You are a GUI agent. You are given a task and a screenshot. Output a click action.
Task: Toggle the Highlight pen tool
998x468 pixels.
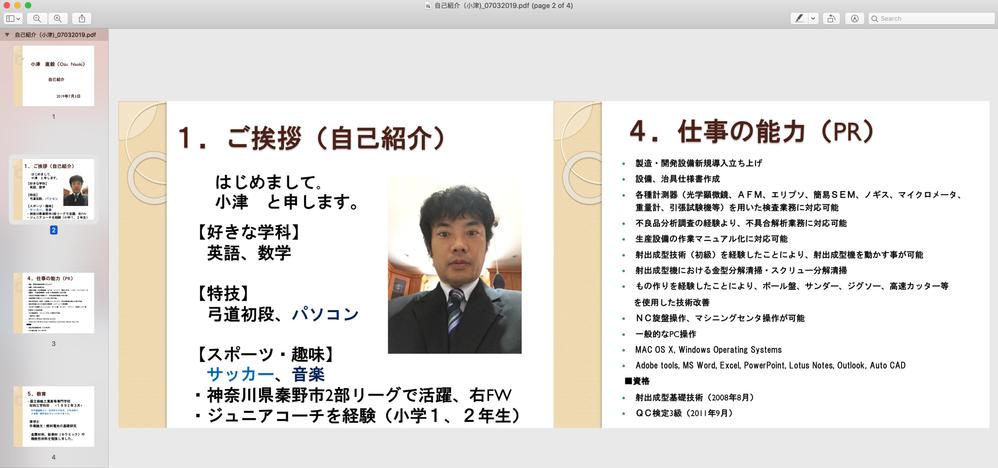click(799, 19)
